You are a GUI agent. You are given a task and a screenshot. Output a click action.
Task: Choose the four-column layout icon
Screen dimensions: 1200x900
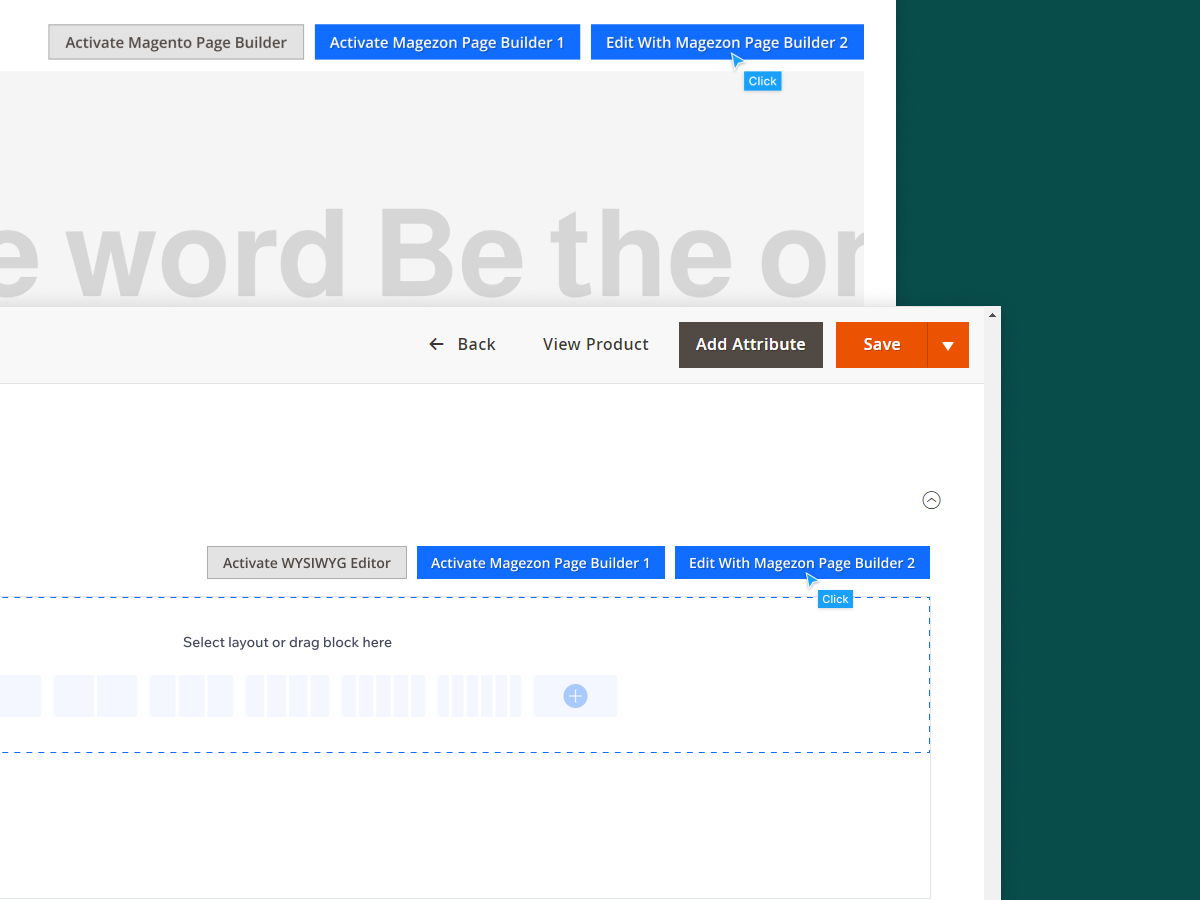(287, 696)
